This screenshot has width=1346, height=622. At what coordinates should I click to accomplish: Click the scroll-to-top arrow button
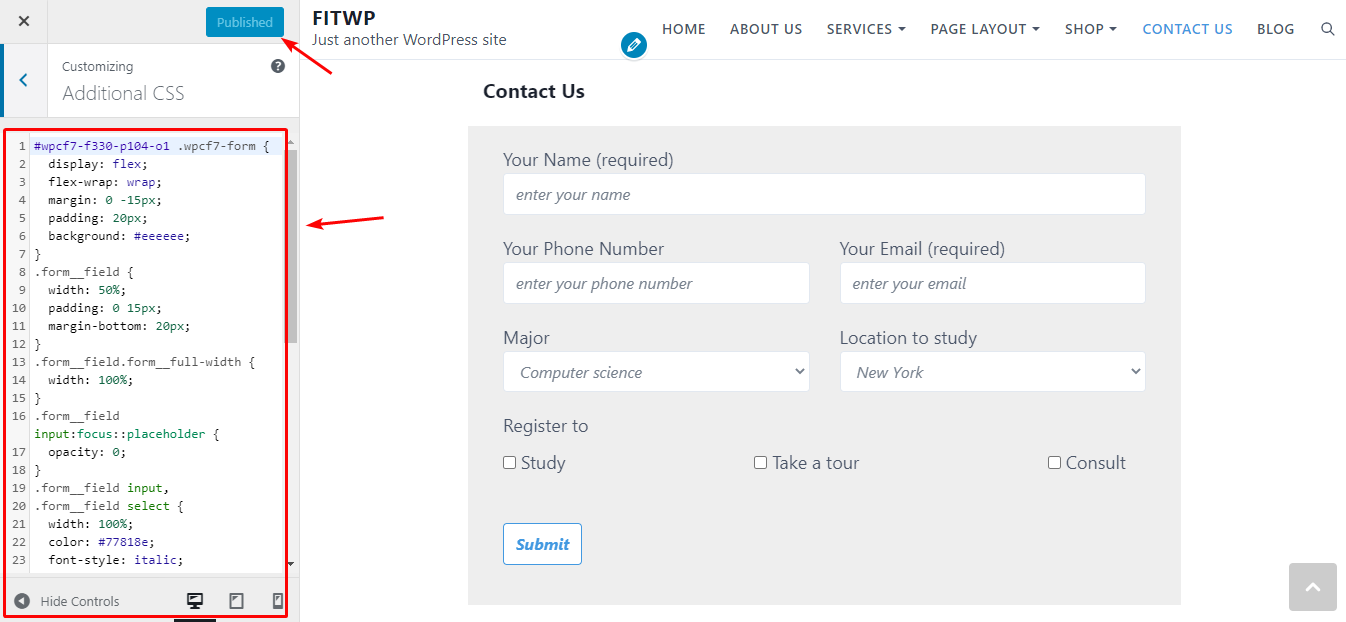[x=1312, y=587]
